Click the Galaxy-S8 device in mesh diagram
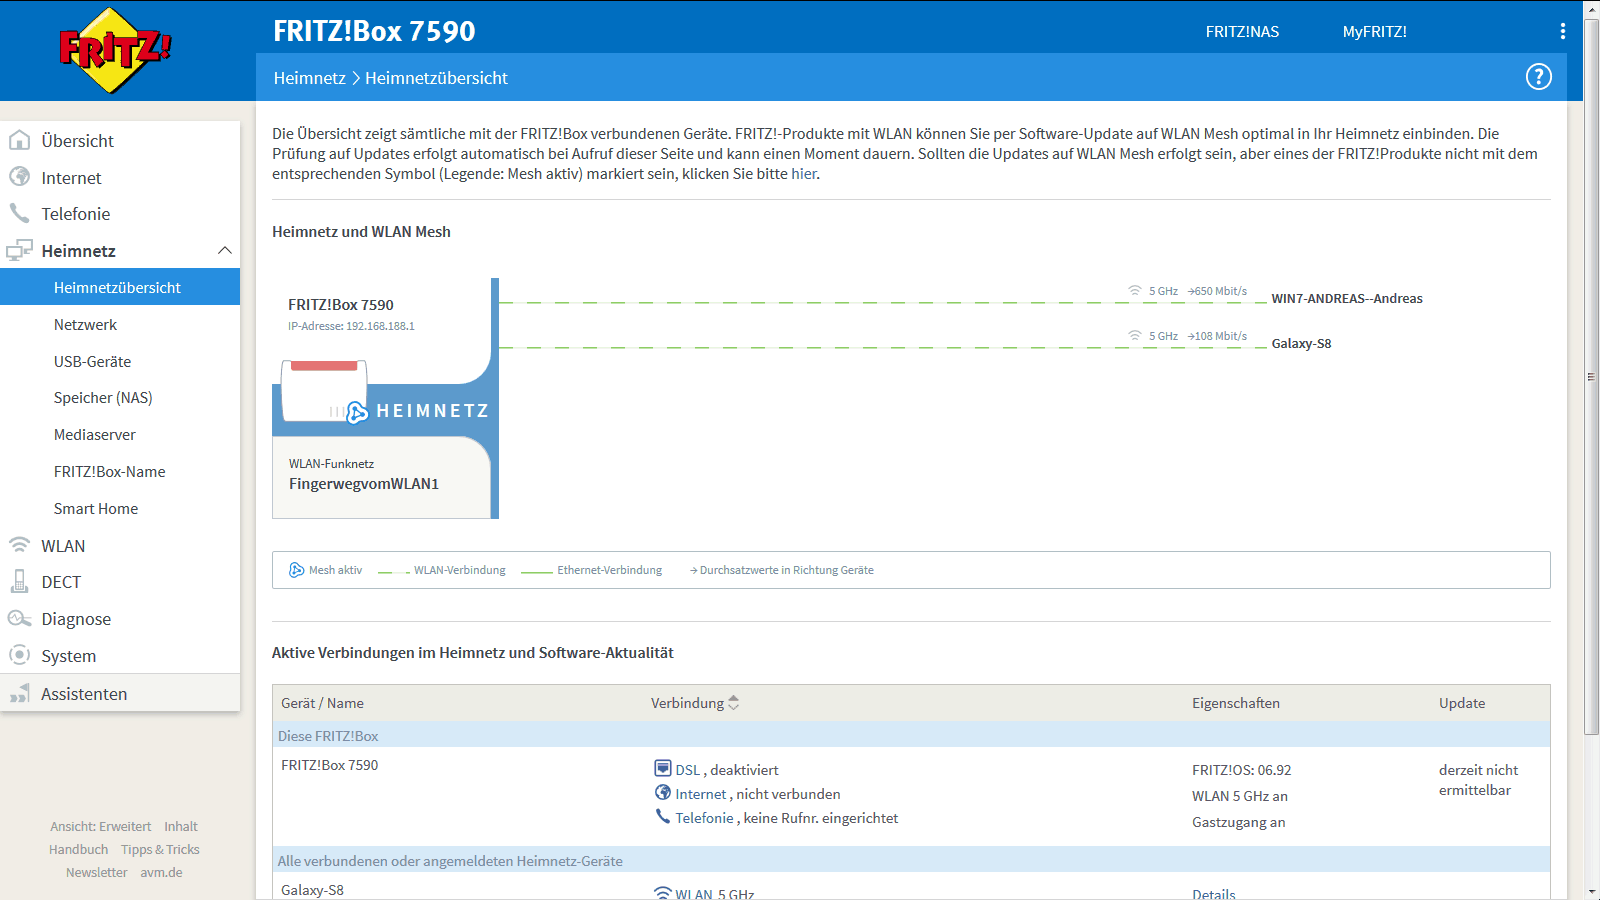Viewport: 1600px width, 900px height. pos(1301,343)
